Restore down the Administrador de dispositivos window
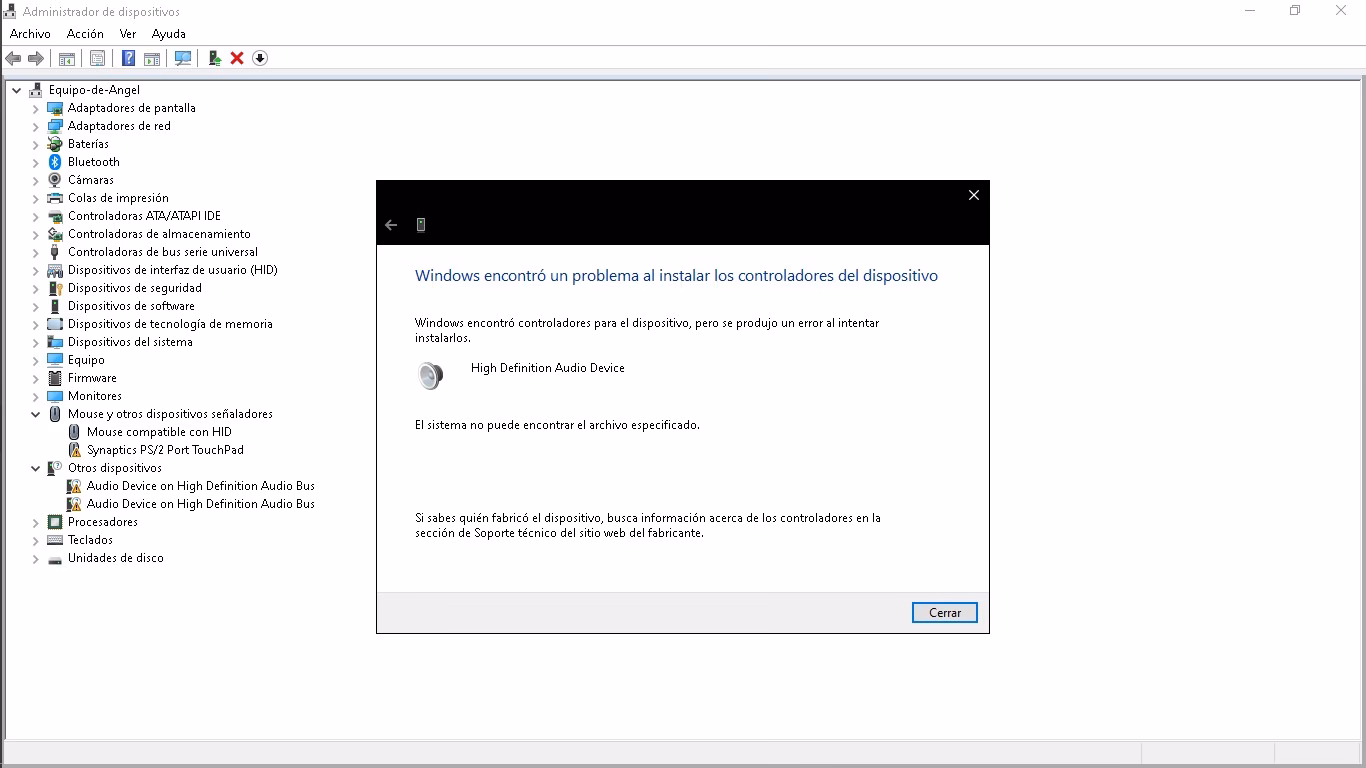The width and height of the screenshot is (1366, 768). [1295, 11]
